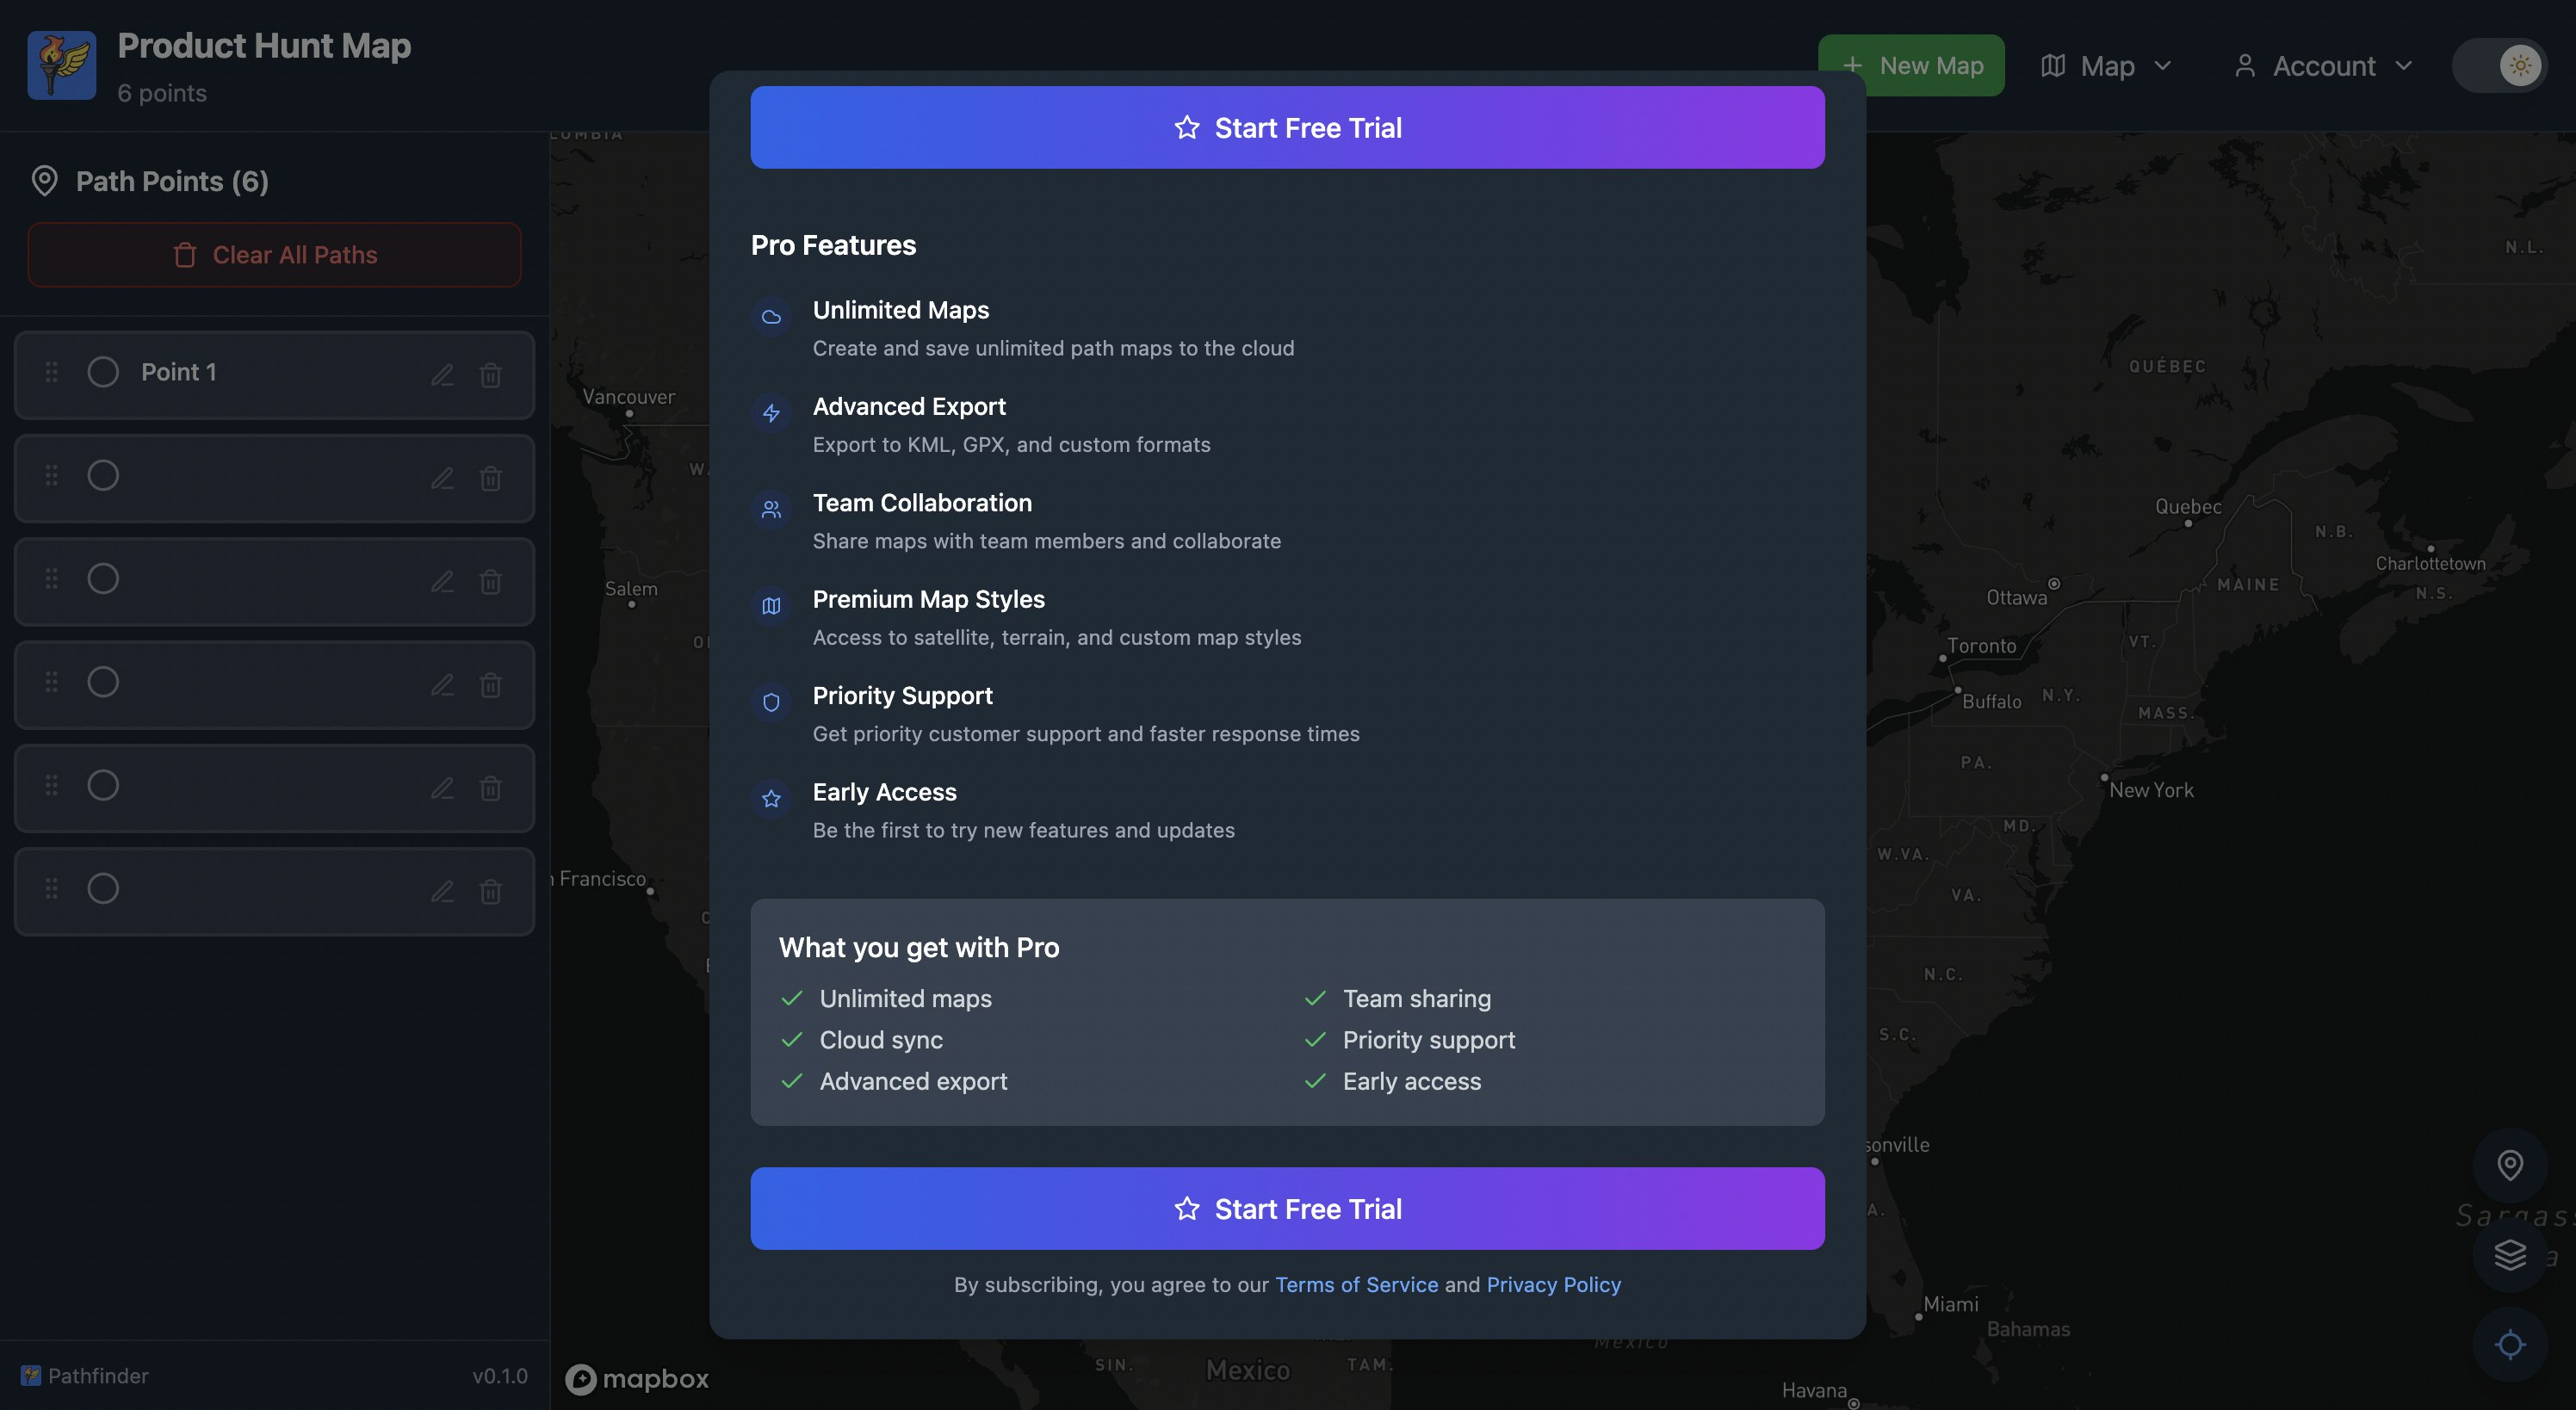Click the Mapbox logo on the map

637,1379
